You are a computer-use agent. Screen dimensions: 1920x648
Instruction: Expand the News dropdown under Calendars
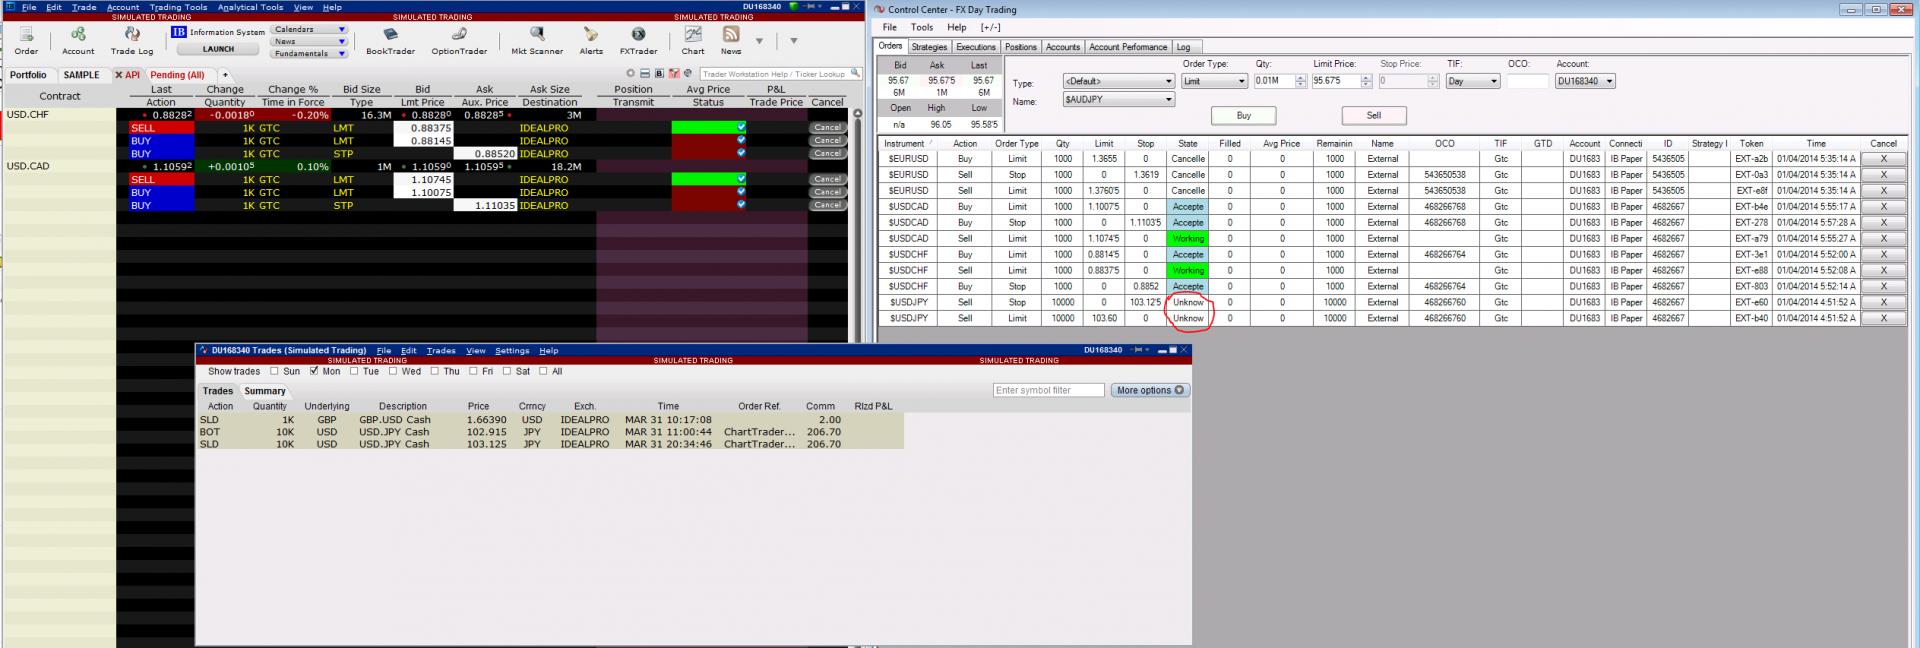(x=310, y=42)
